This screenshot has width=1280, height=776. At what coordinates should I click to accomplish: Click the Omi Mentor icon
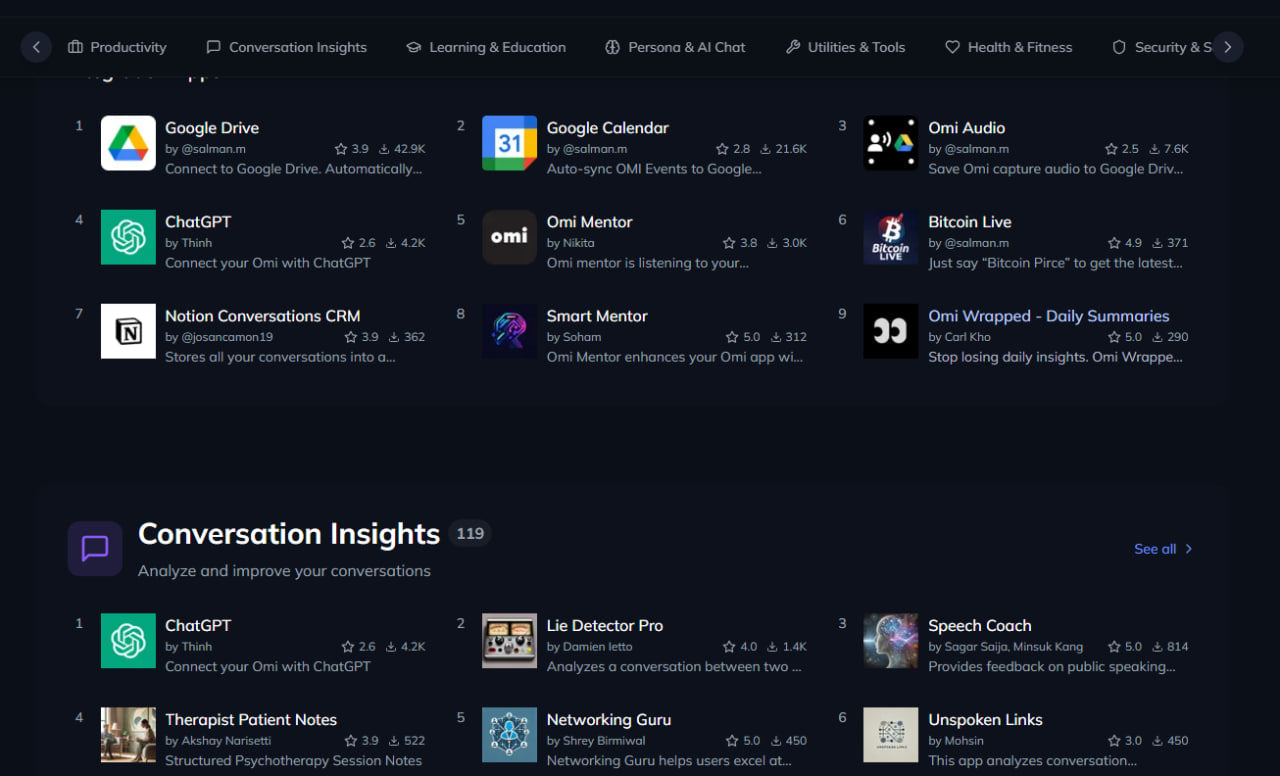click(509, 237)
